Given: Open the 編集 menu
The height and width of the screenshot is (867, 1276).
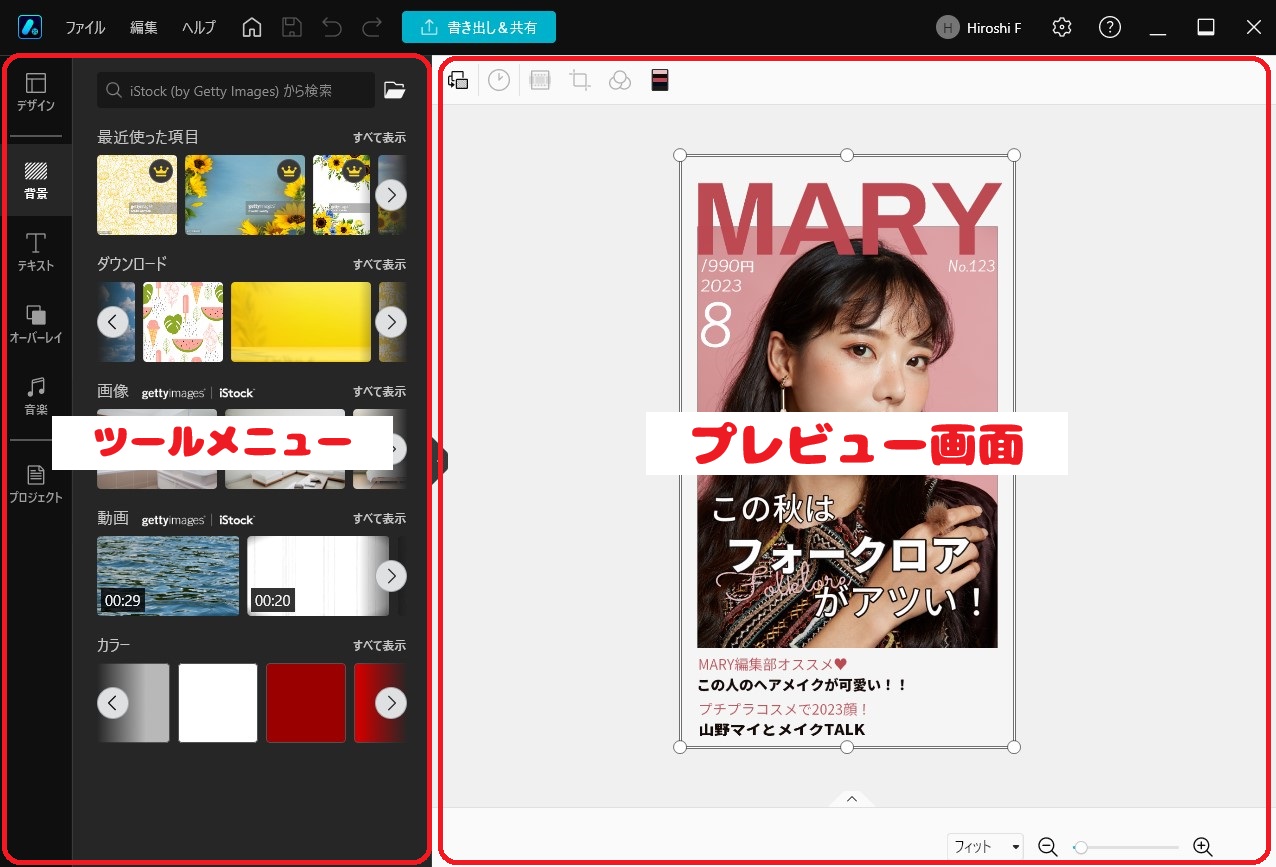Looking at the screenshot, I should point(144,28).
